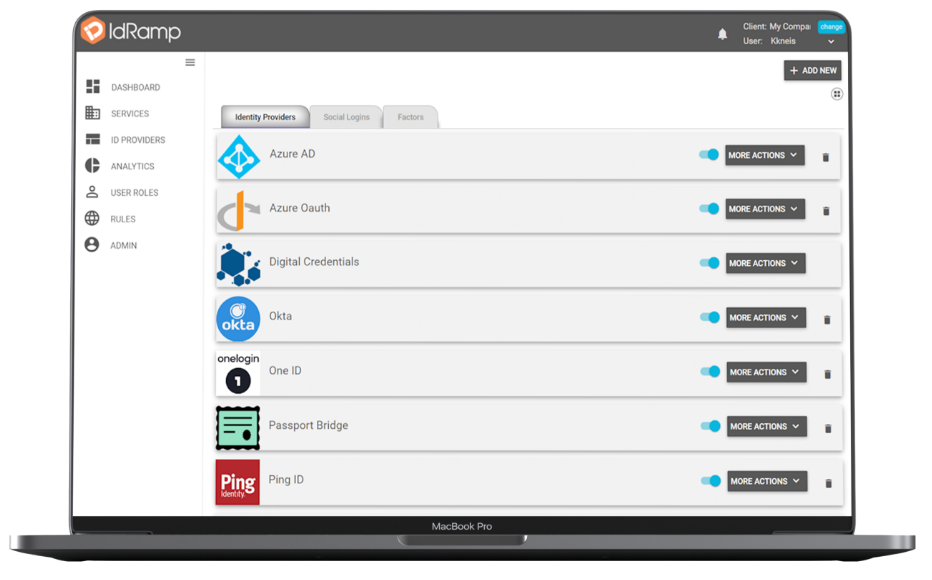The width and height of the screenshot is (932, 580).
Task: Click the Digital Credentials hexagon logo
Action: (x=238, y=264)
